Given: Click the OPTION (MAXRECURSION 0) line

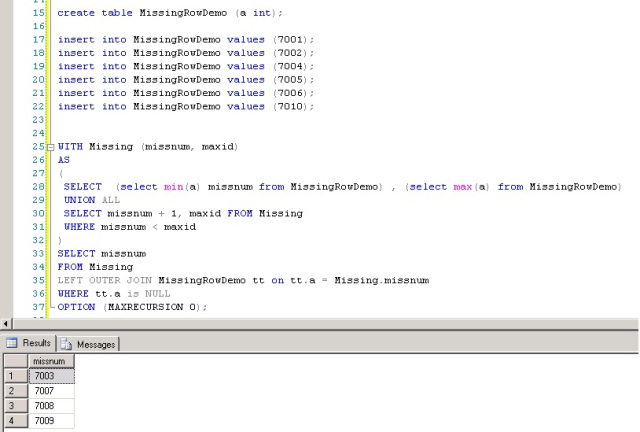Looking at the screenshot, I should 132,307.
